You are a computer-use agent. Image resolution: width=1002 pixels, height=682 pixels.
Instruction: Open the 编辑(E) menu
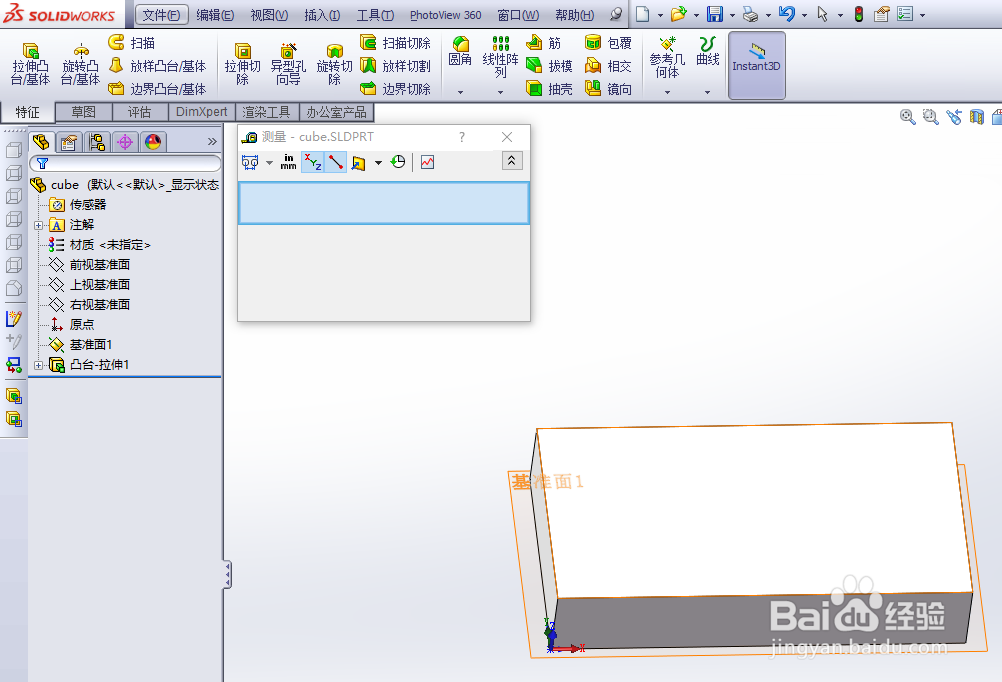click(x=215, y=15)
